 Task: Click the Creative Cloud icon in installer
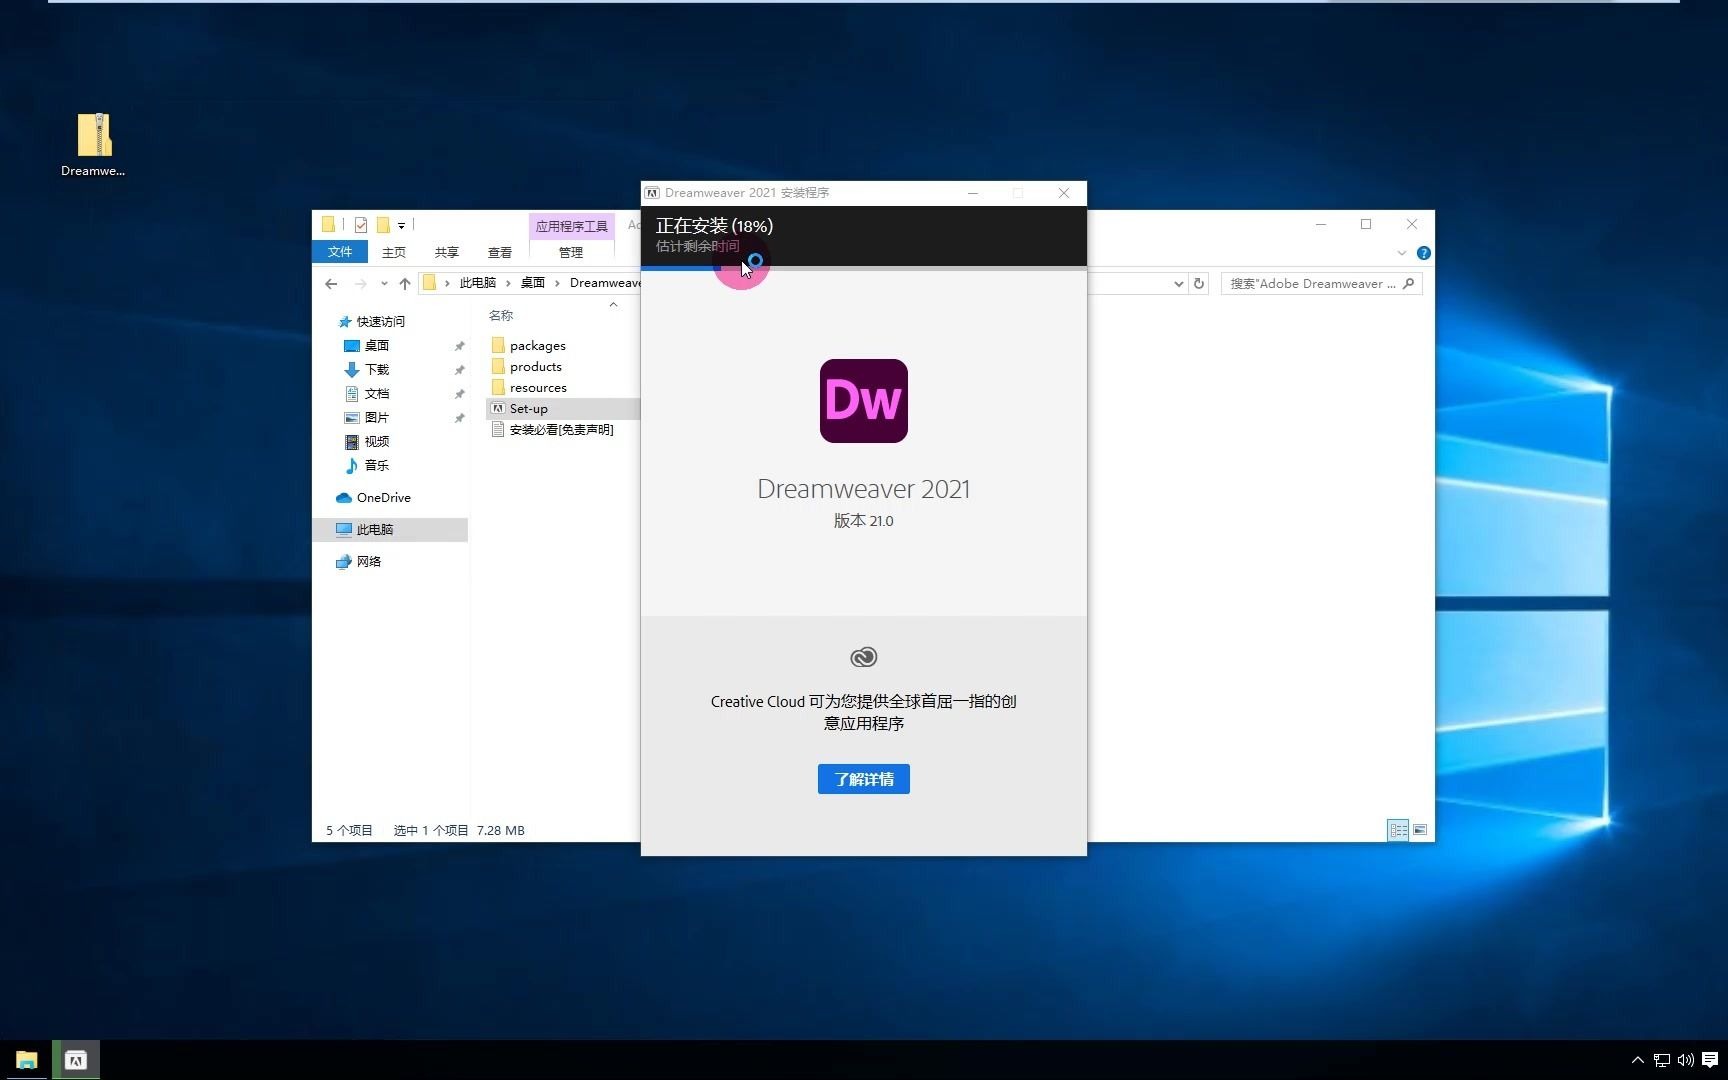[863, 657]
